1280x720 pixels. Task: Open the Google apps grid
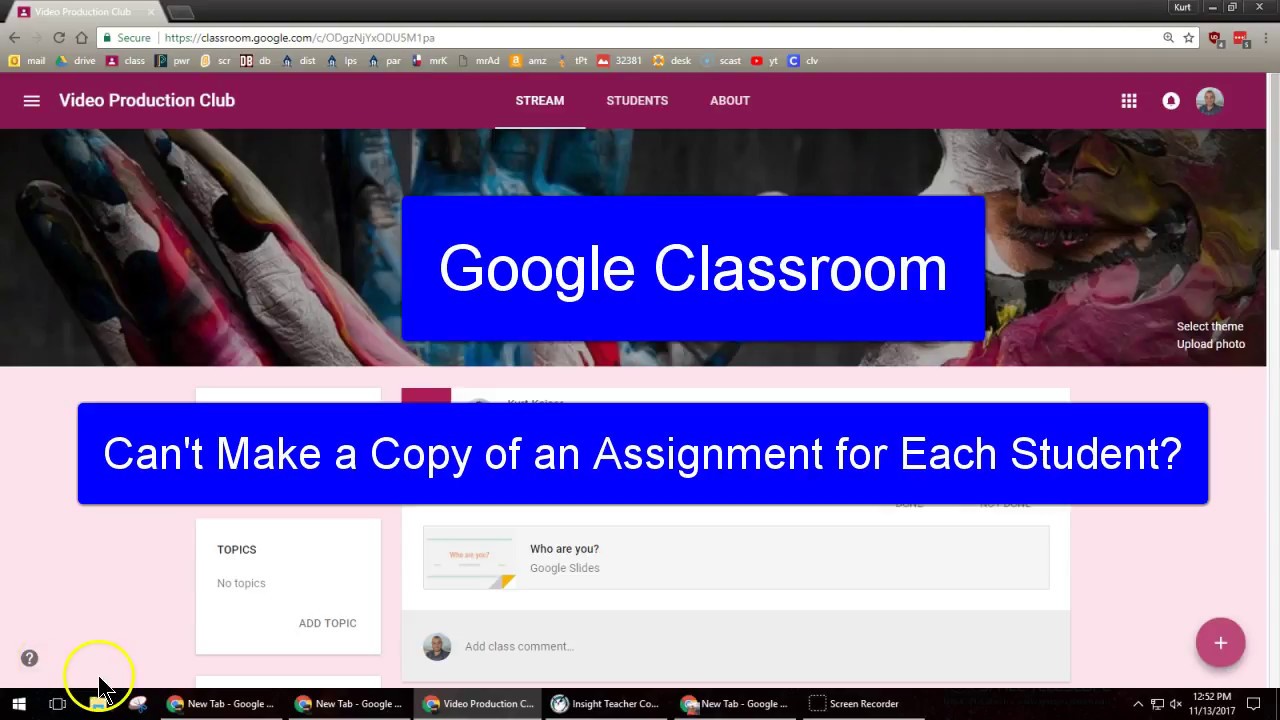pos(1129,100)
